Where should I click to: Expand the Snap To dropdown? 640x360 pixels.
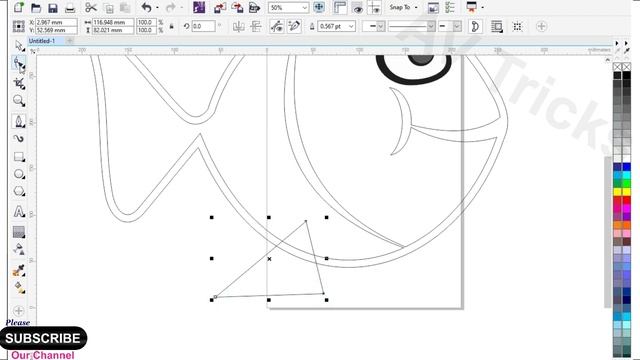coord(416,7)
